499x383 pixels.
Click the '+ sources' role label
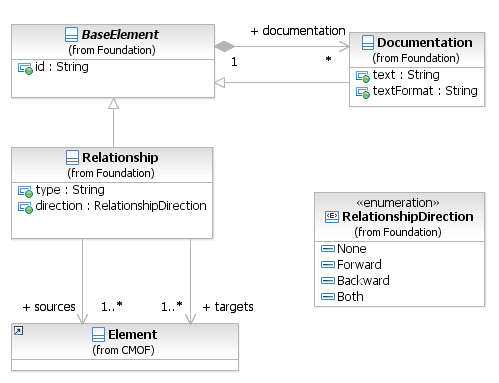(x=49, y=307)
